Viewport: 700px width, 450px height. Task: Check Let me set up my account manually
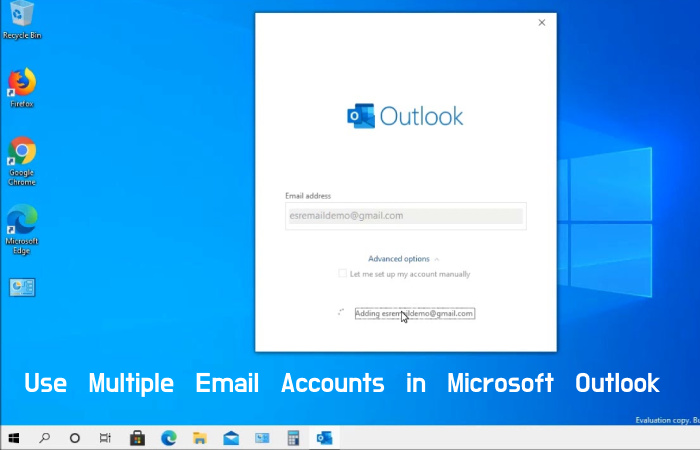click(342, 273)
